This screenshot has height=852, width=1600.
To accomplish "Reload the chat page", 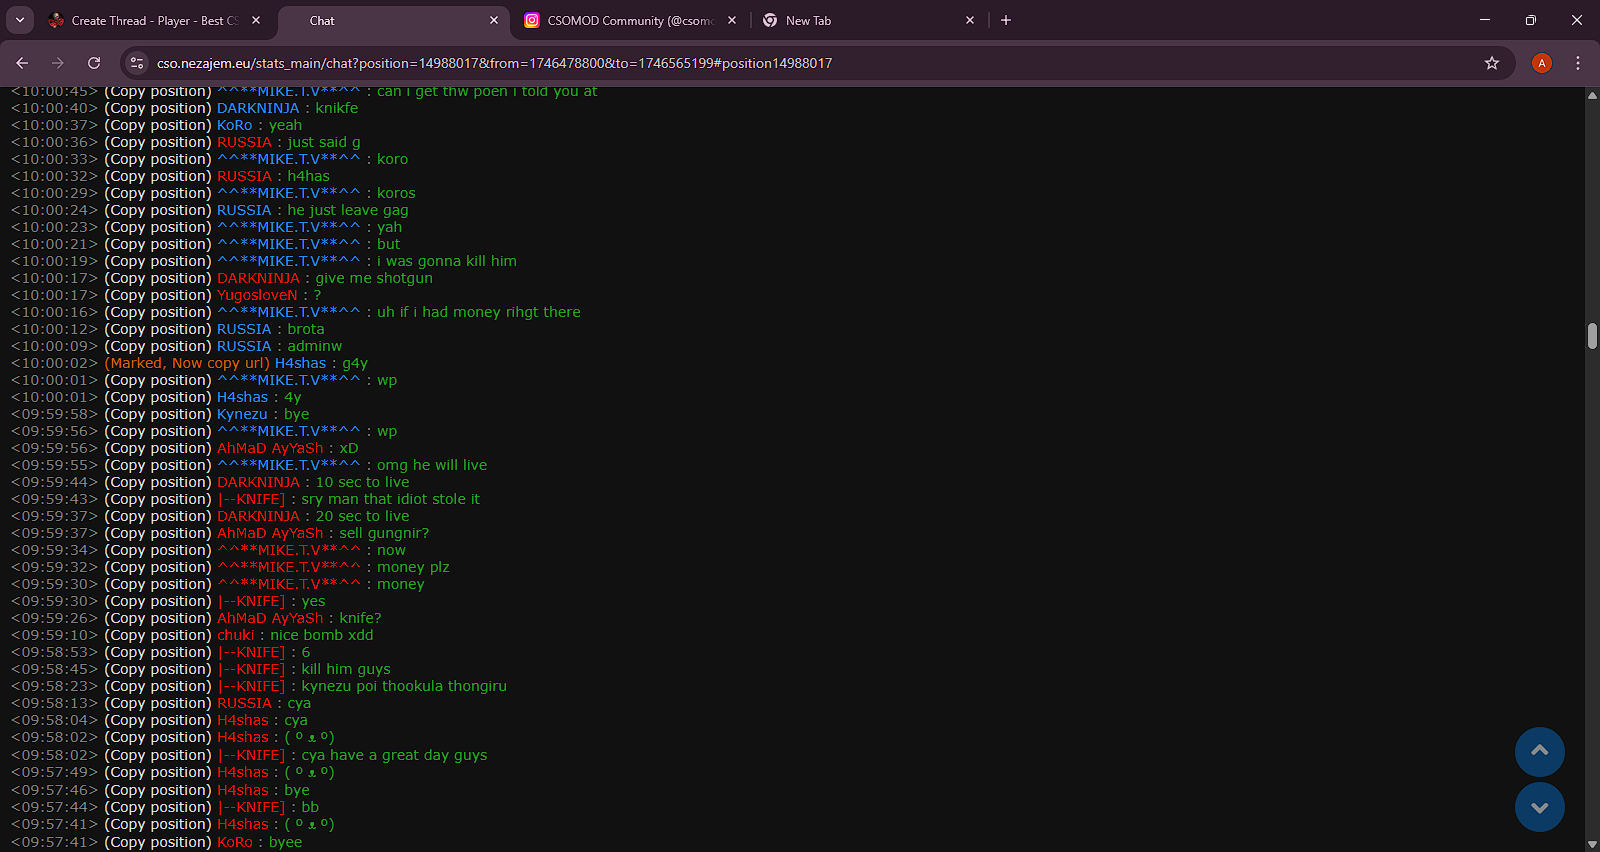I will pos(94,63).
